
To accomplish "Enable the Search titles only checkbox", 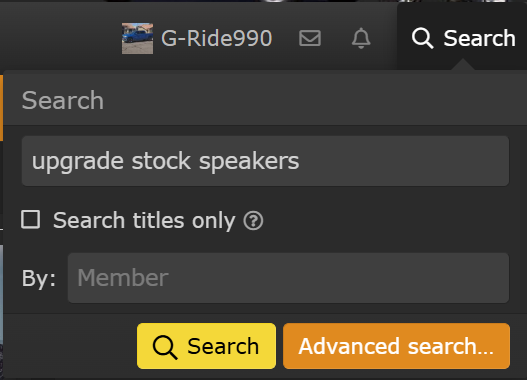I will (31, 220).
